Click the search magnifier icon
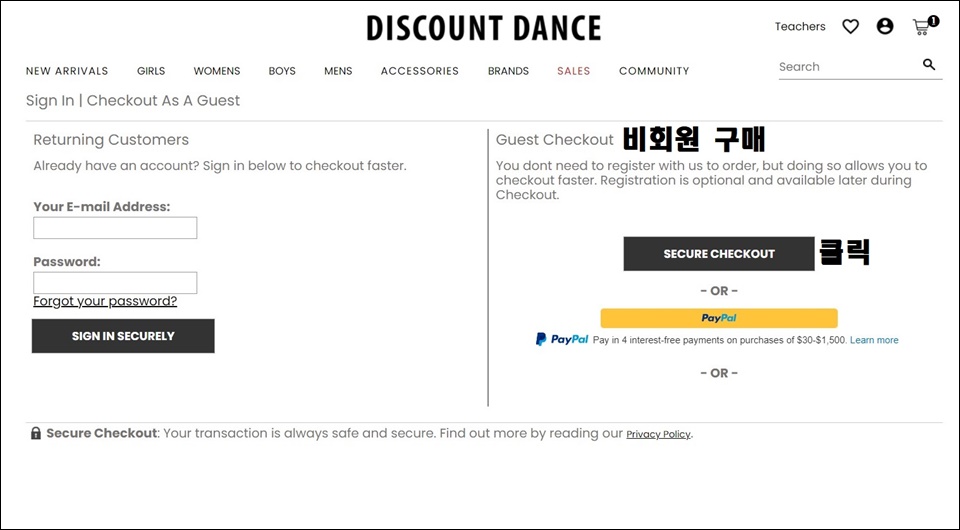 tap(929, 64)
